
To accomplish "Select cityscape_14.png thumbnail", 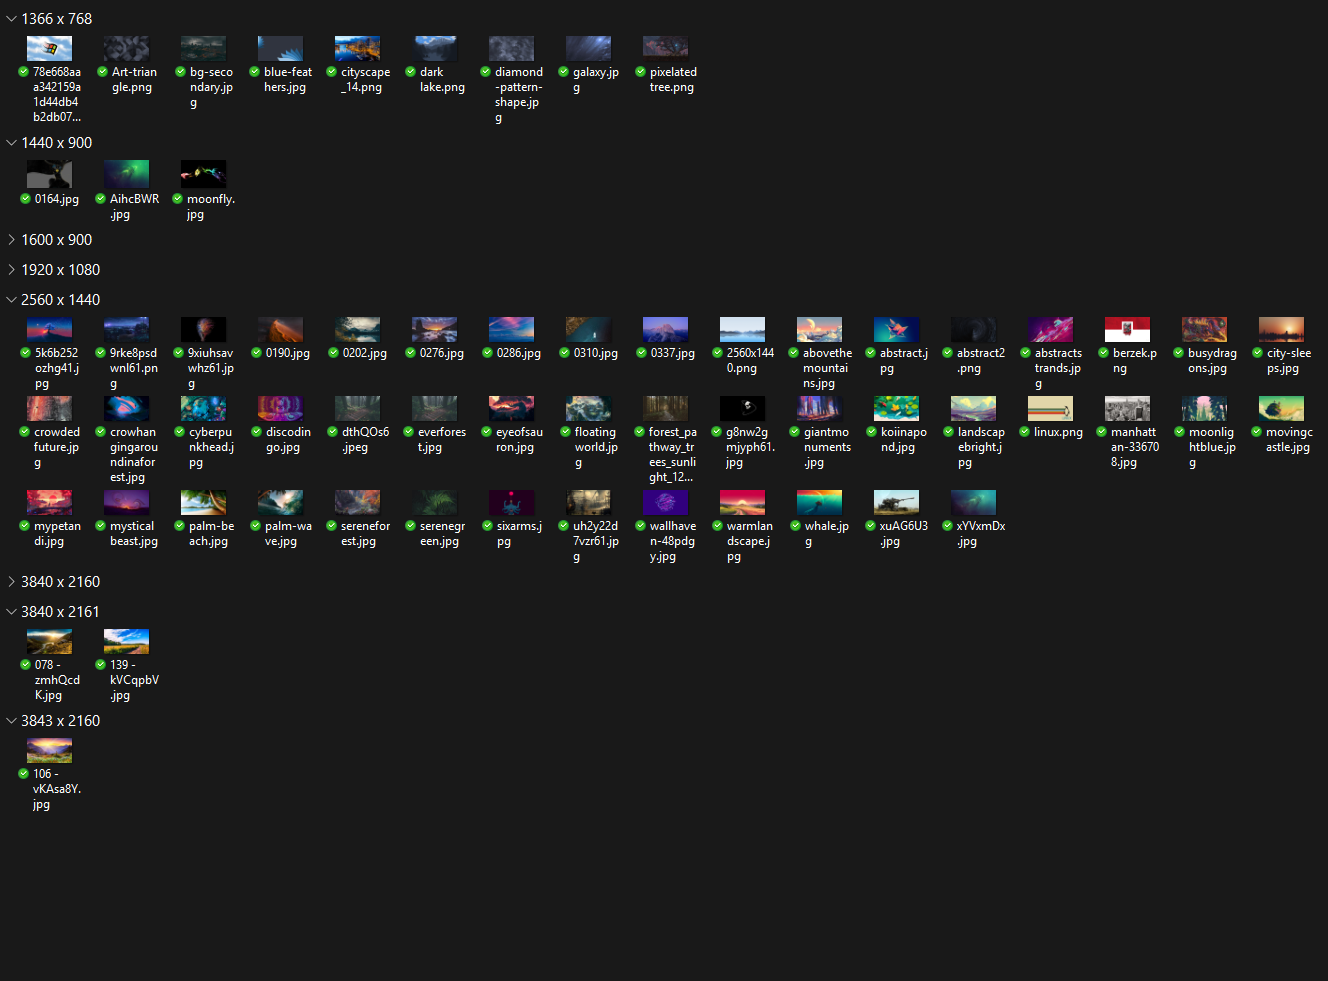I will [x=357, y=48].
